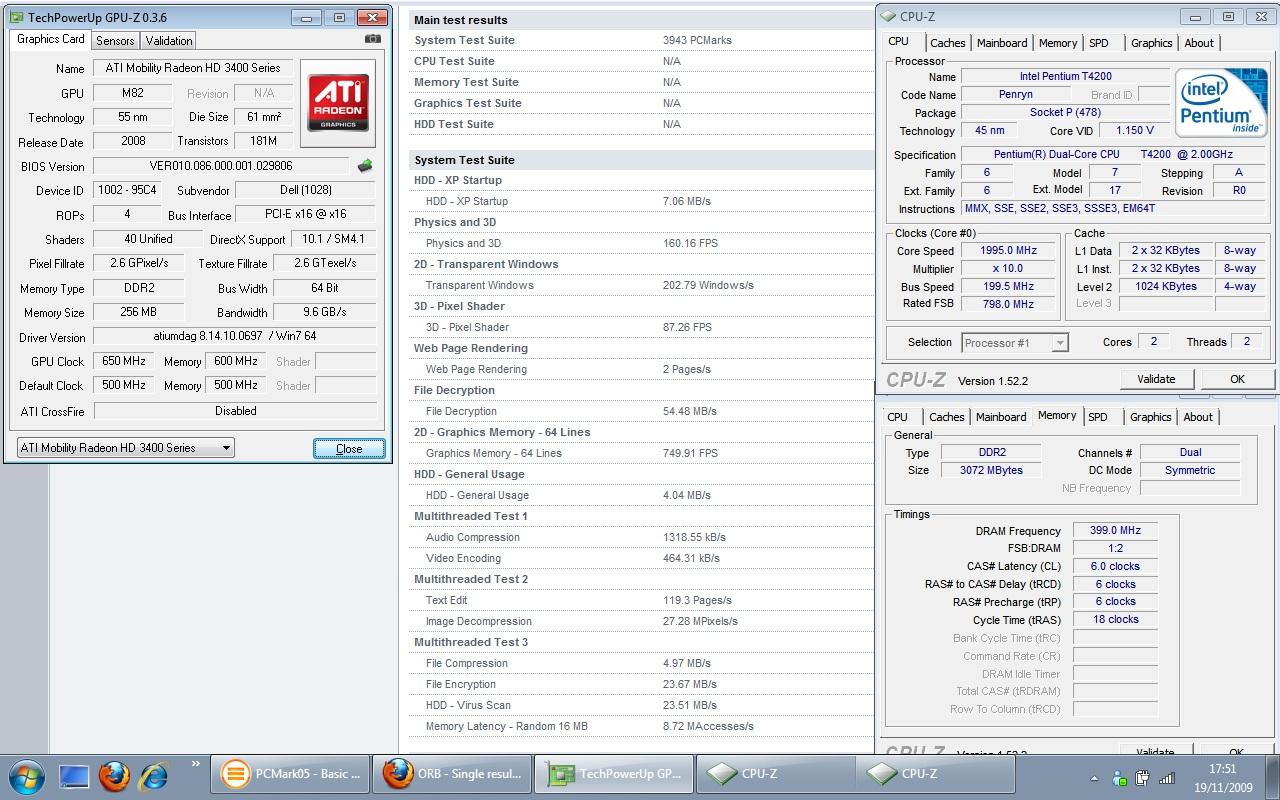Click the Close button in GPU-Z
The height and width of the screenshot is (800, 1280).
[x=349, y=449]
